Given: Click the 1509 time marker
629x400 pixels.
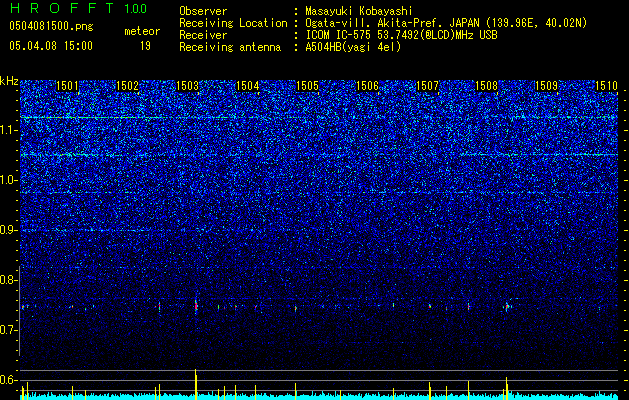Looking at the screenshot, I should pos(546,86).
